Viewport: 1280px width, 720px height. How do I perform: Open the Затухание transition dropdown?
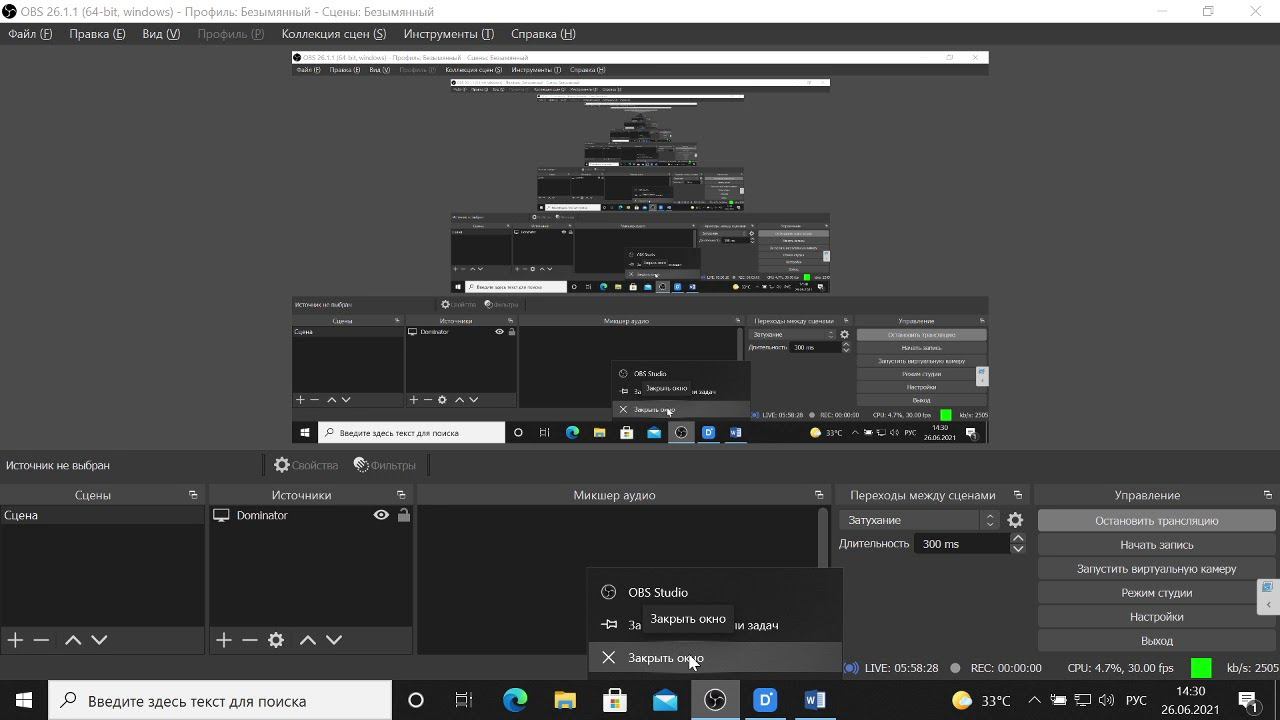920,520
